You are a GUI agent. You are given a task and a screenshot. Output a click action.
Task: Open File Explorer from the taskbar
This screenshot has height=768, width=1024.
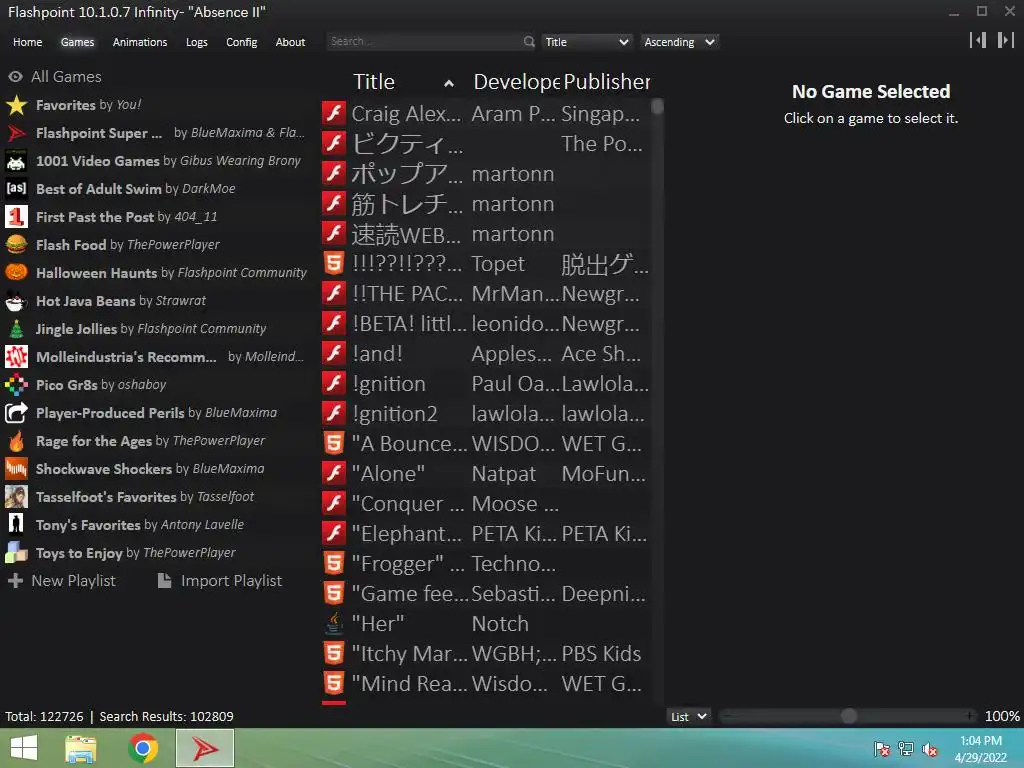pyautogui.click(x=81, y=748)
